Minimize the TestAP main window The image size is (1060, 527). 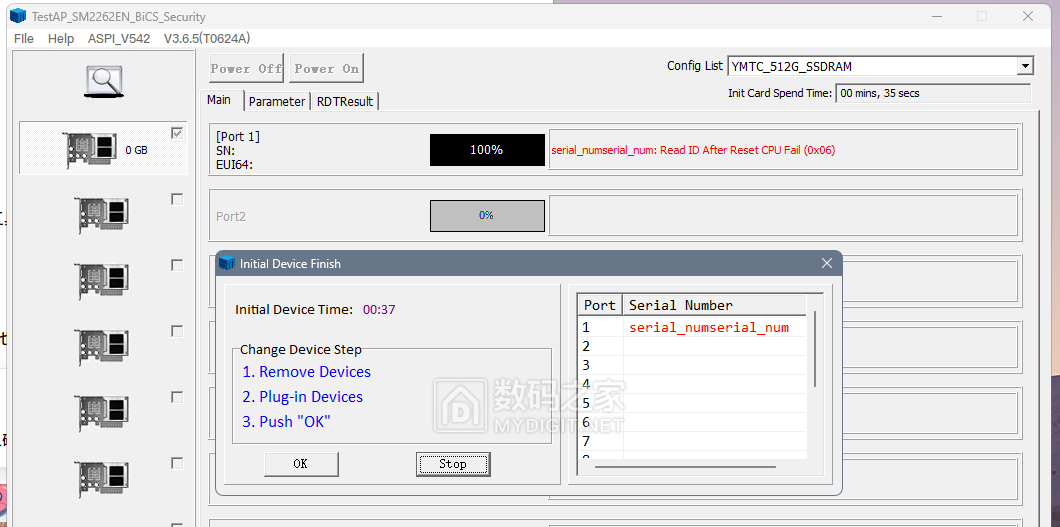point(936,16)
